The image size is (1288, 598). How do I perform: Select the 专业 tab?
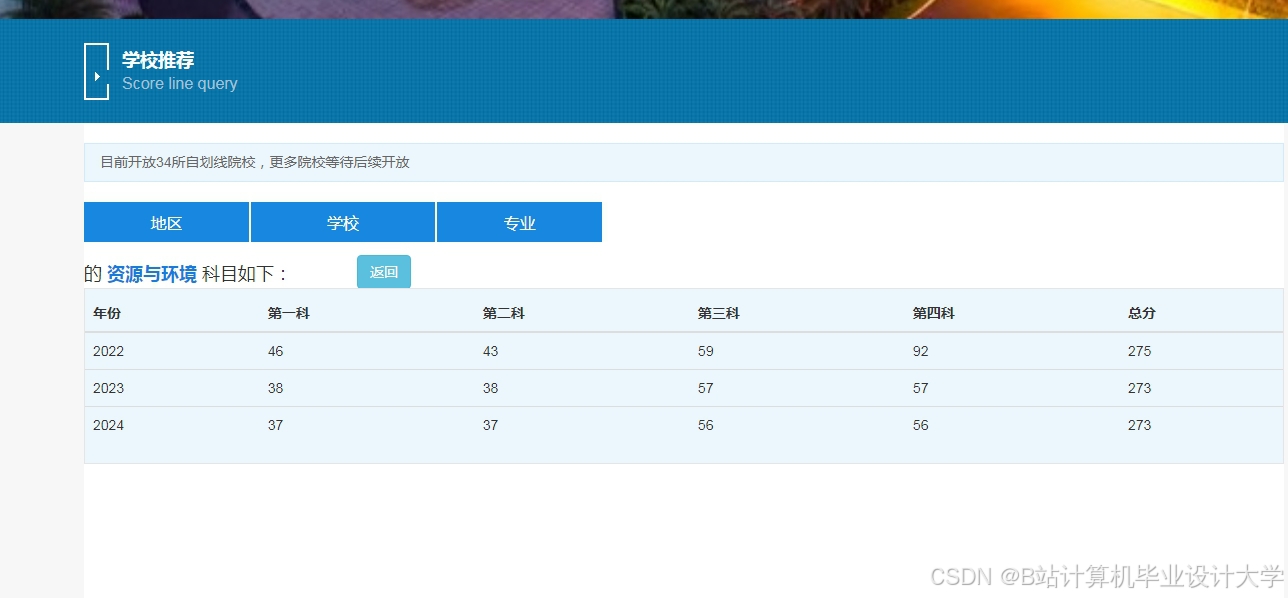[x=519, y=222]
